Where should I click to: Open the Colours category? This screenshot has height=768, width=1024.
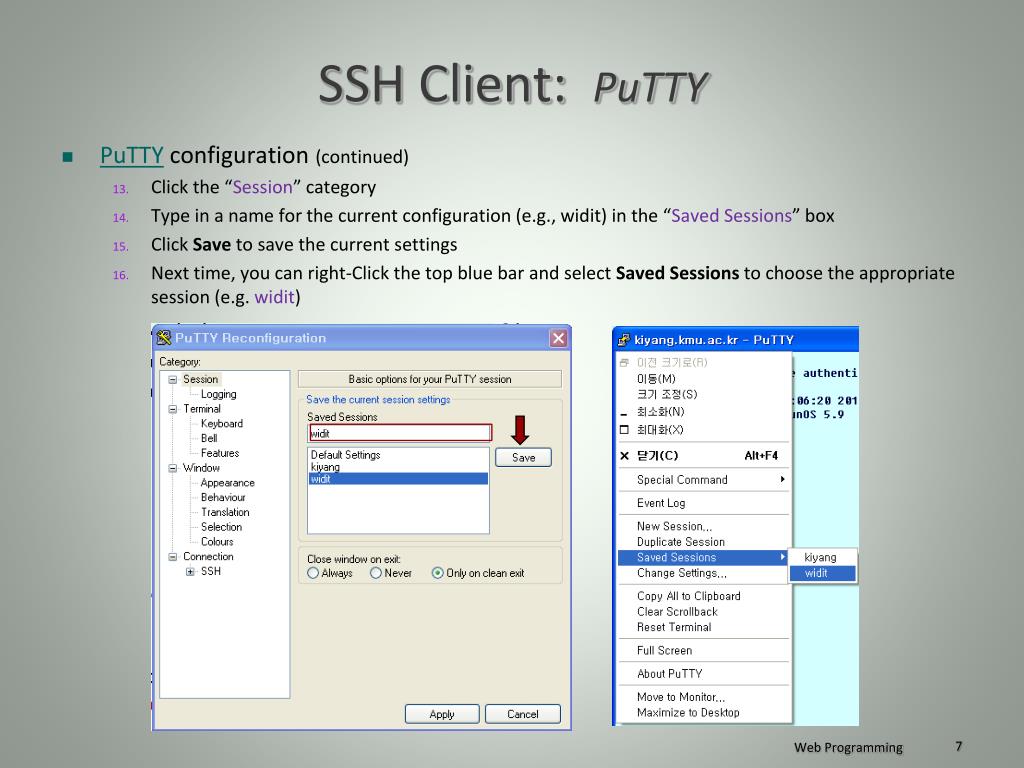pos(217,542)
